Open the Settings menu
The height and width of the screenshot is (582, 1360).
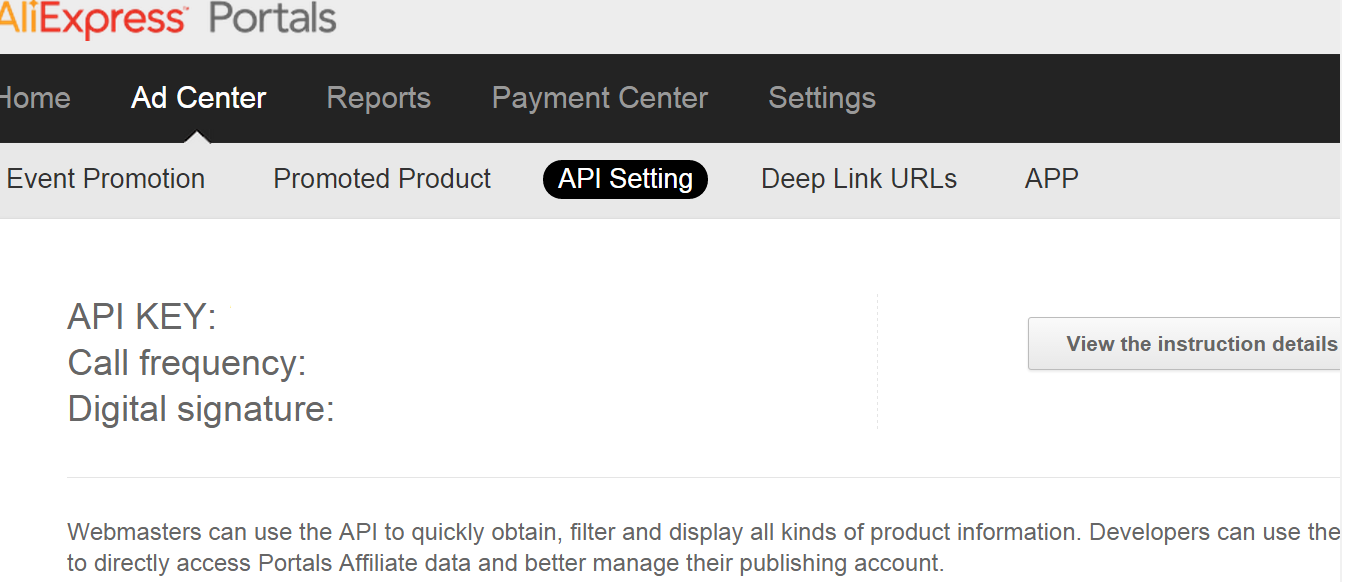pyautogui.click(x=822, y=98)
